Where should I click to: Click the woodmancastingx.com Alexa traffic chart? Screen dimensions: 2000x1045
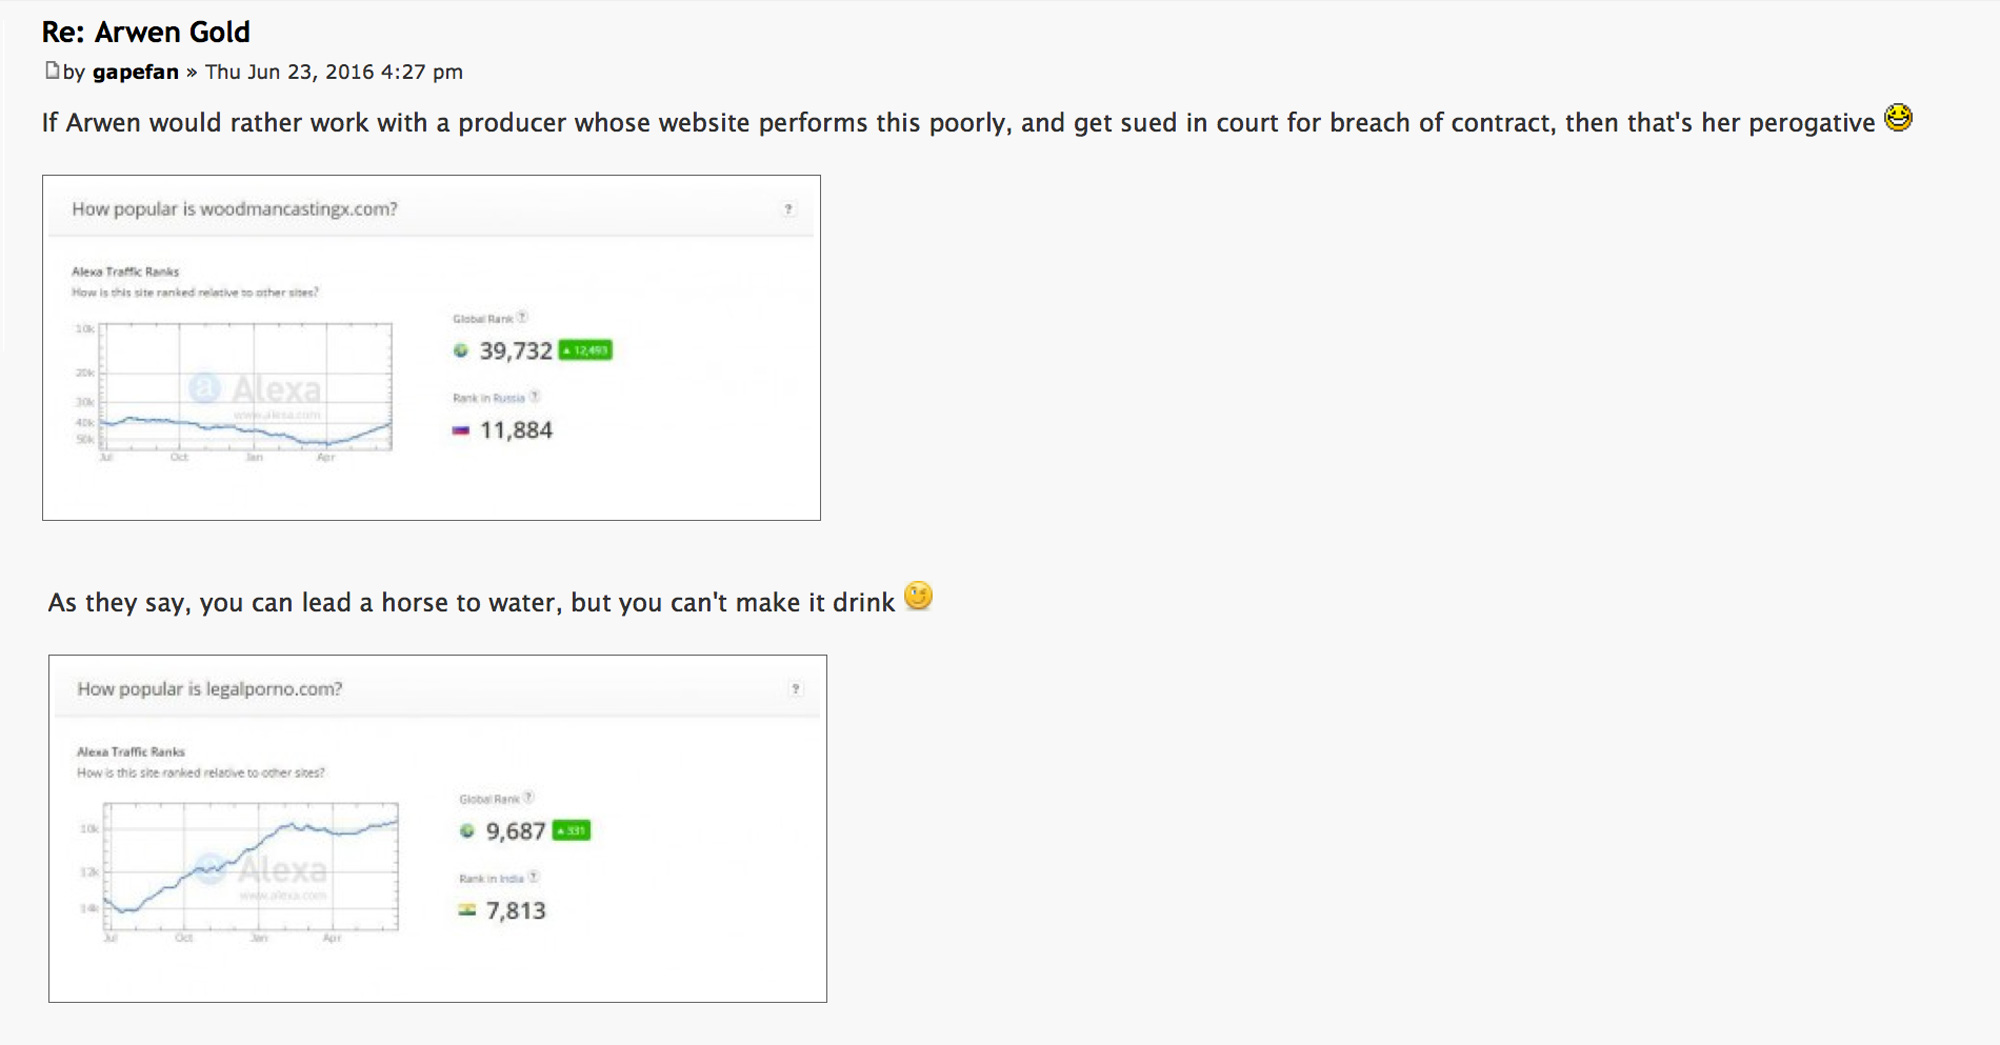(x=245, y=387)
